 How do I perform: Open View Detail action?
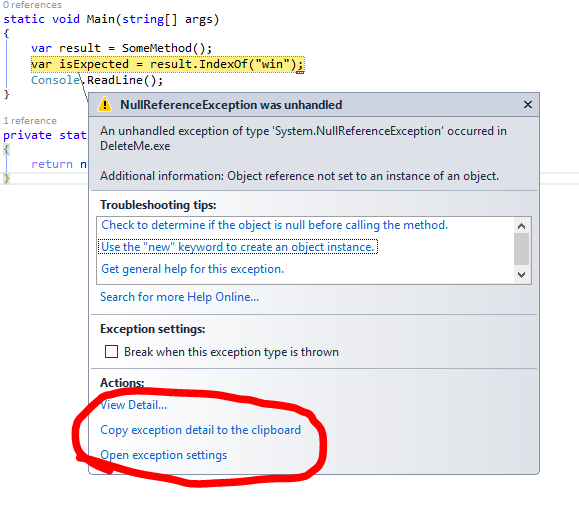133,405
